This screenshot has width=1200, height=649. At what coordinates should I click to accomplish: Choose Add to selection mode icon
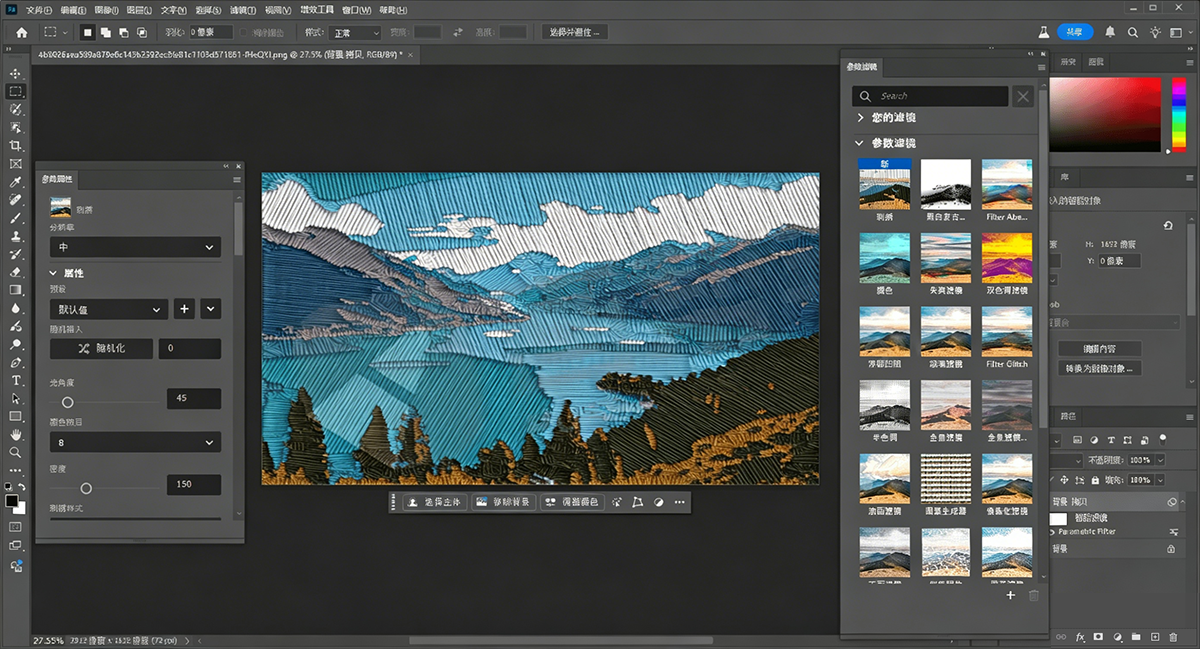coord(106,32)
